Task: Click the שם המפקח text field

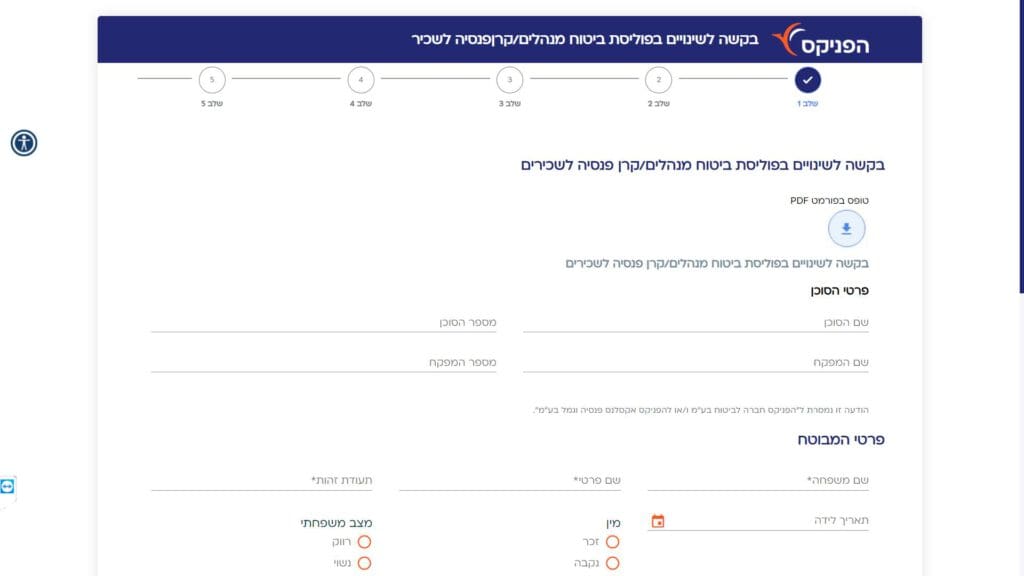Action: [695, 362]
